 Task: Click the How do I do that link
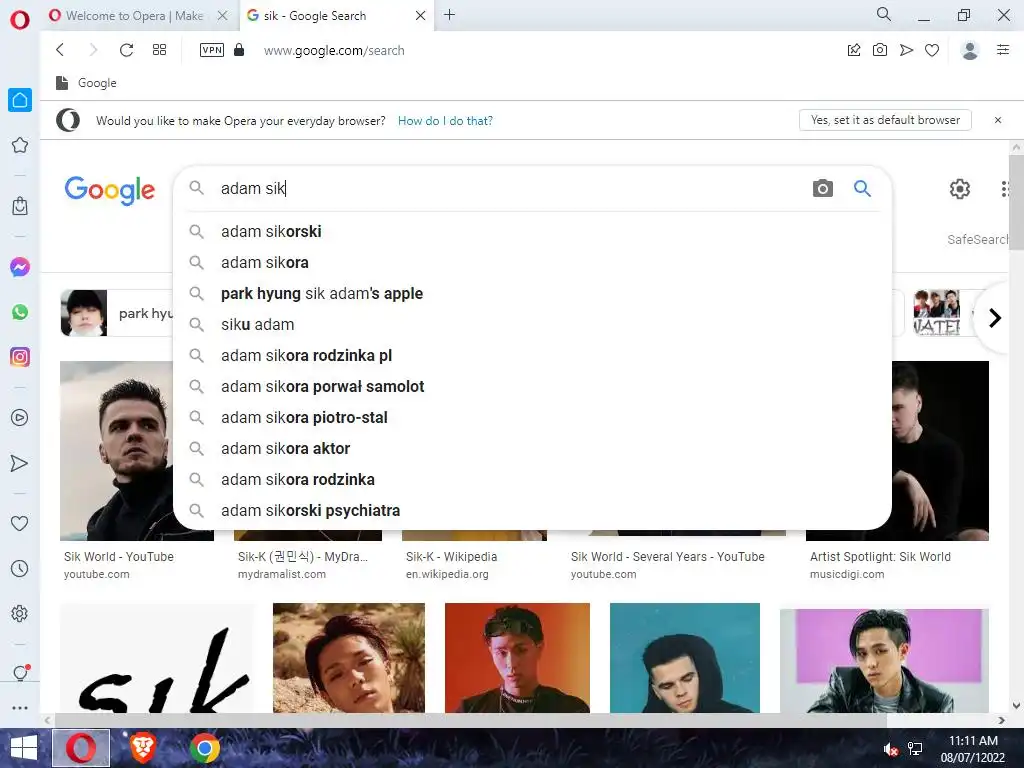pyautogui.click(x=445, y=121)
